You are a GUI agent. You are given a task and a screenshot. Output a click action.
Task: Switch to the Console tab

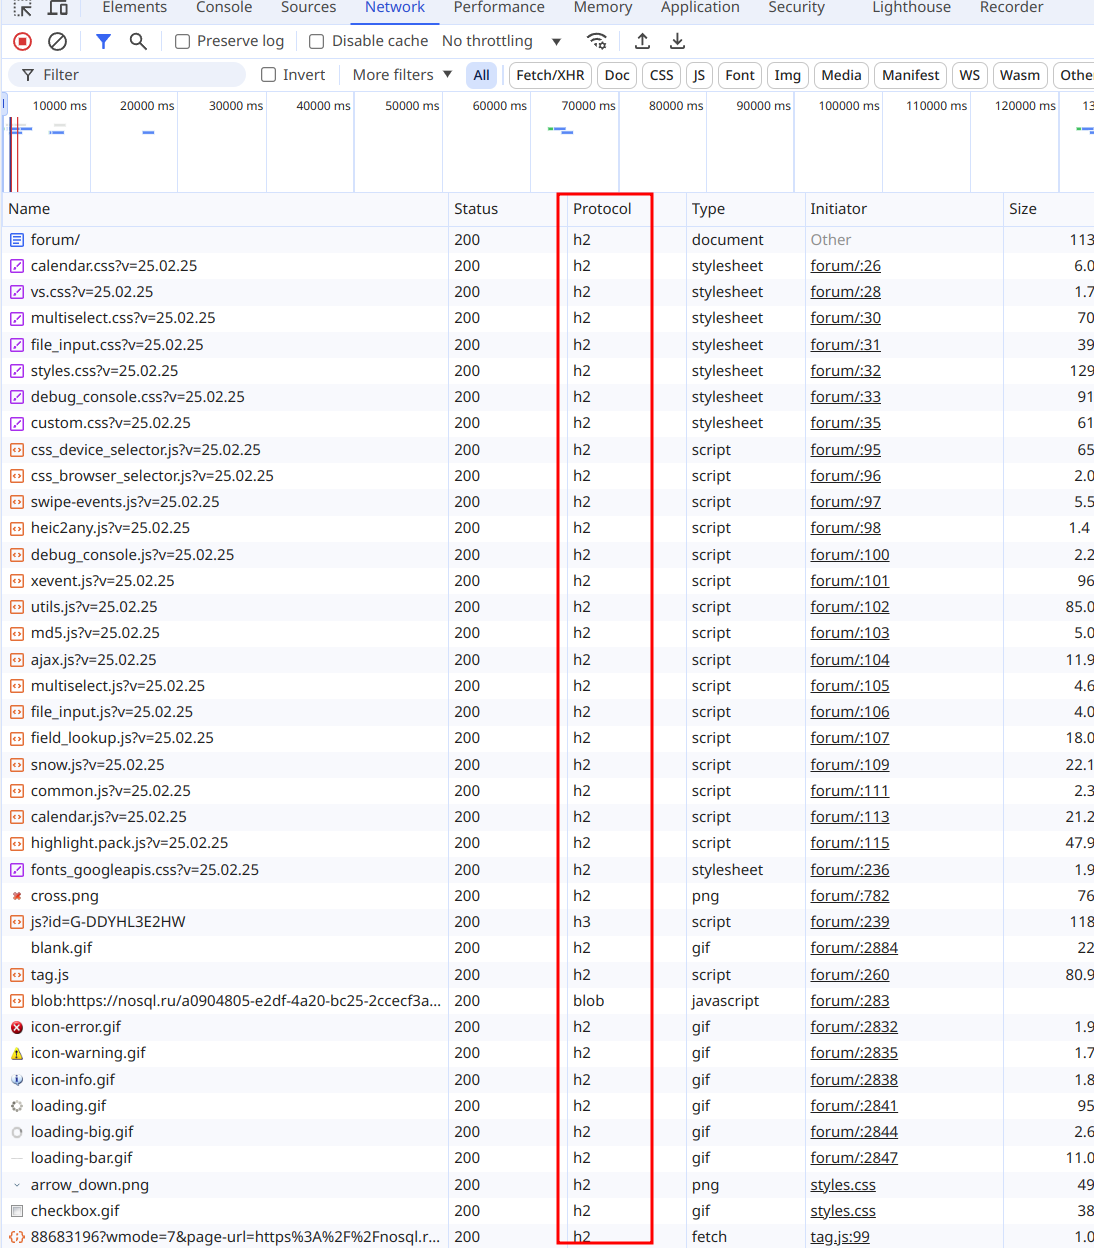(224, 8)
